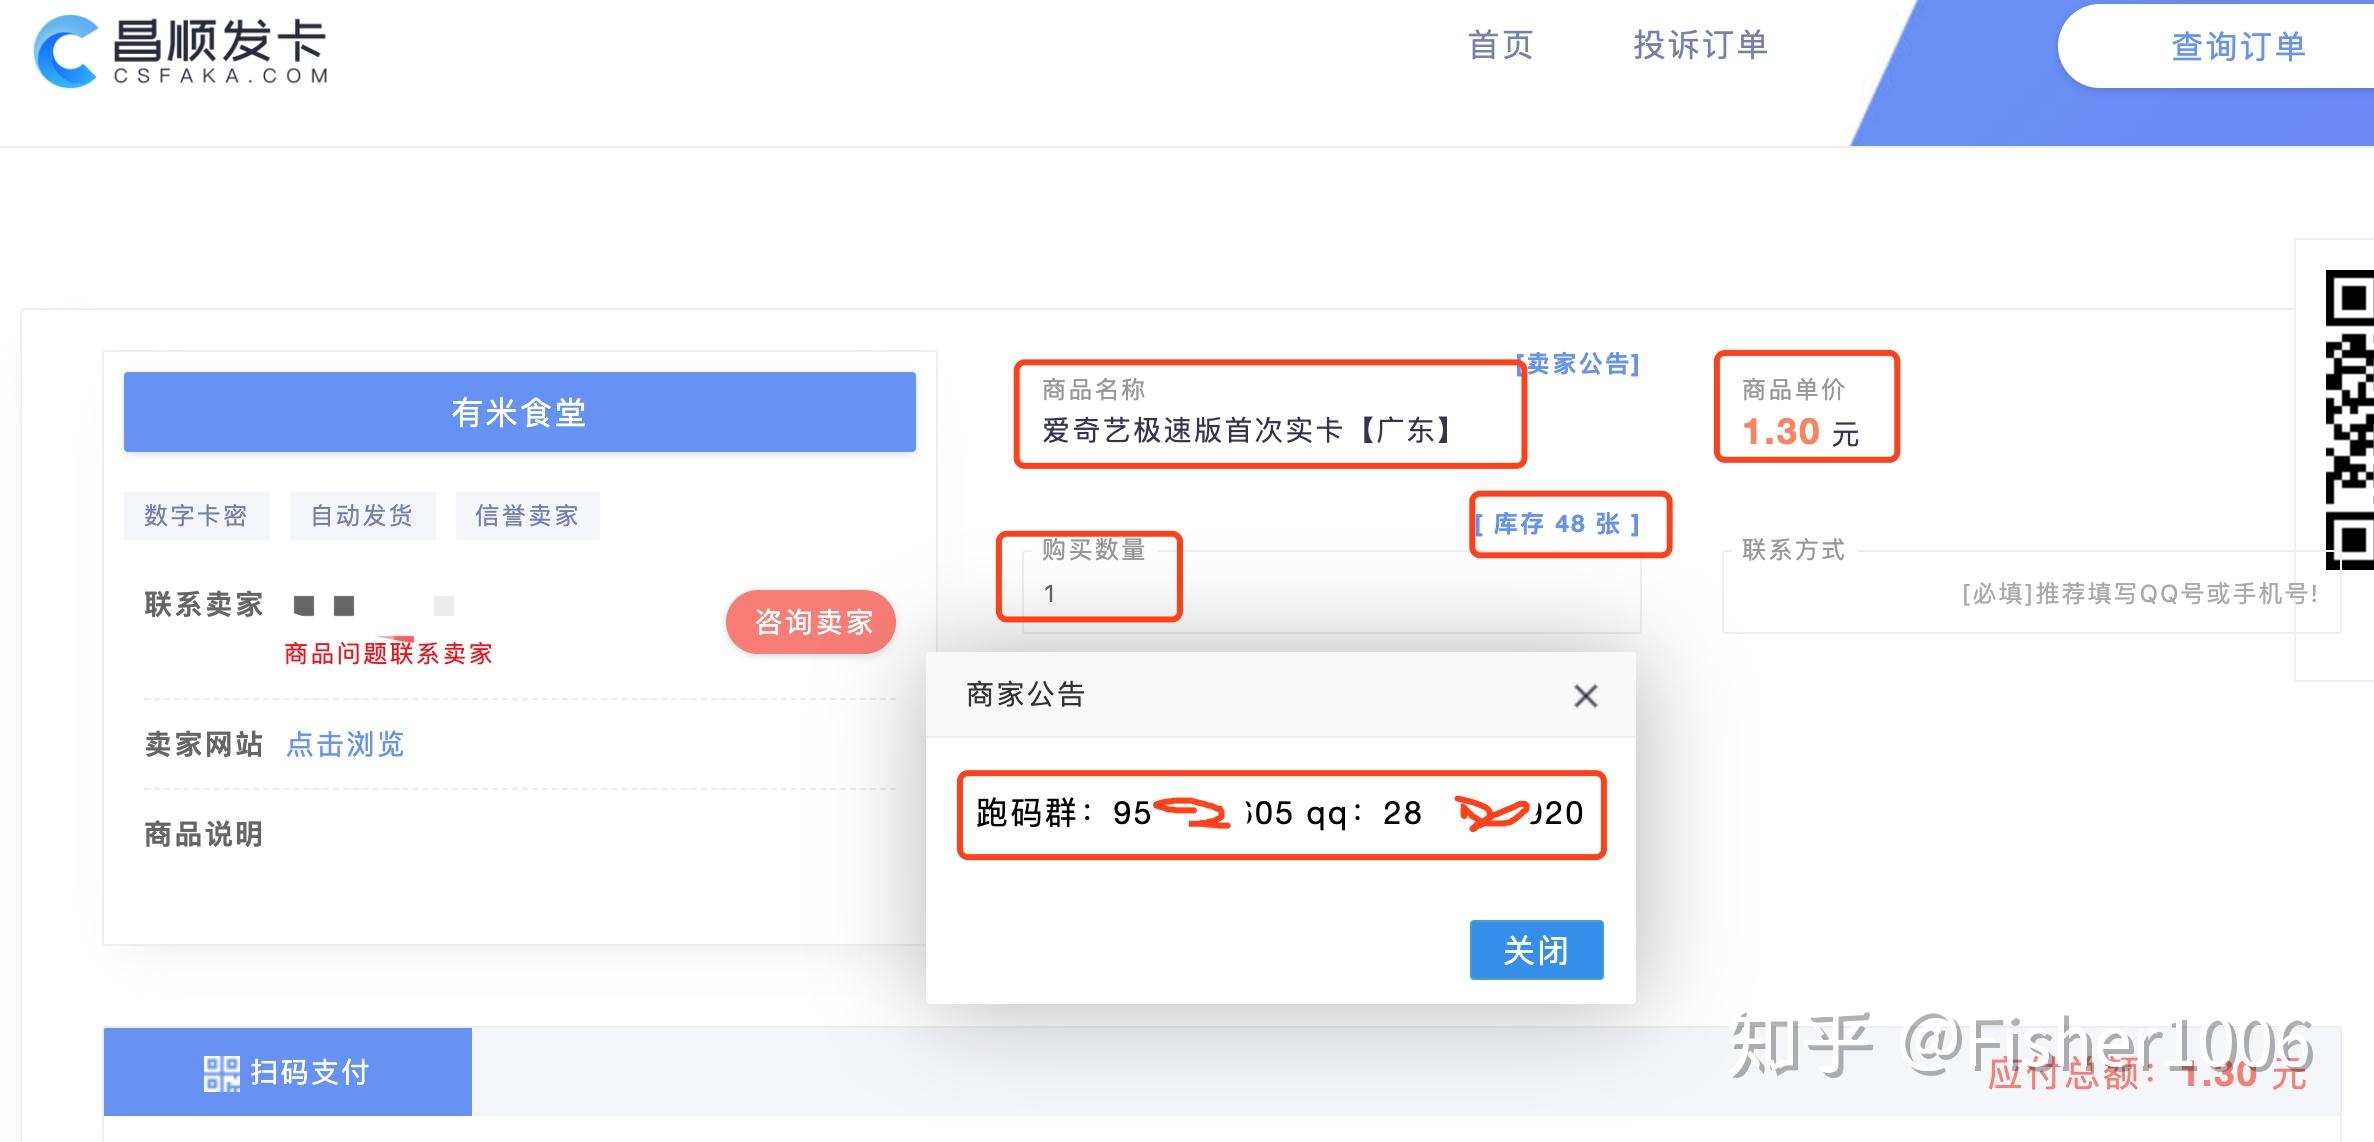Click the 自动发货 tag
Viewport: 2374px width, 1142px height.
[x=362, y=515]
